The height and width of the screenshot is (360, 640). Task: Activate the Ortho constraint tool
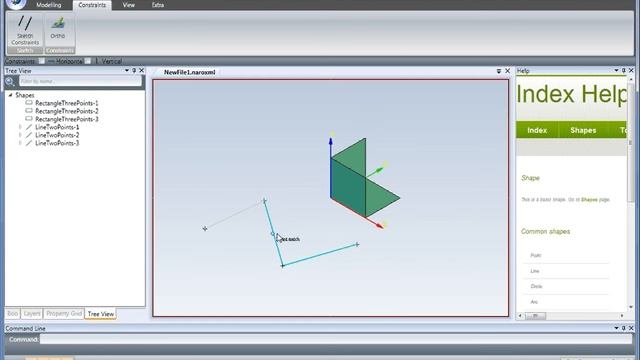click(58, 29)
